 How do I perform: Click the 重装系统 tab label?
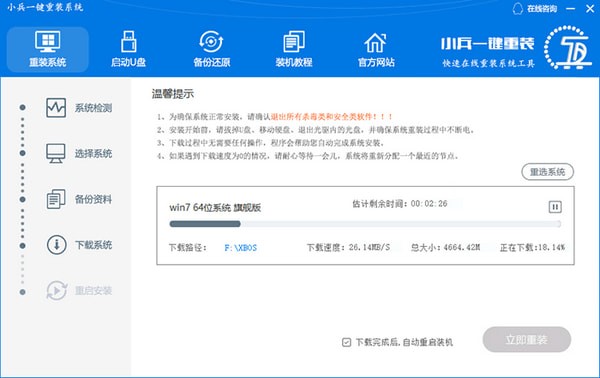[x=48, y=62]
